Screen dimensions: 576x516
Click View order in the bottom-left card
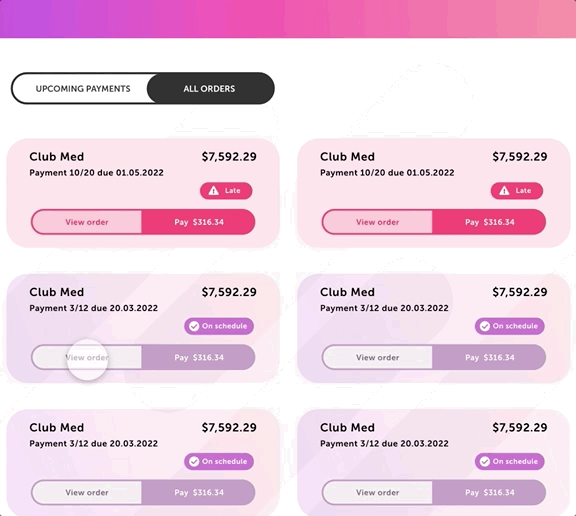87,492
